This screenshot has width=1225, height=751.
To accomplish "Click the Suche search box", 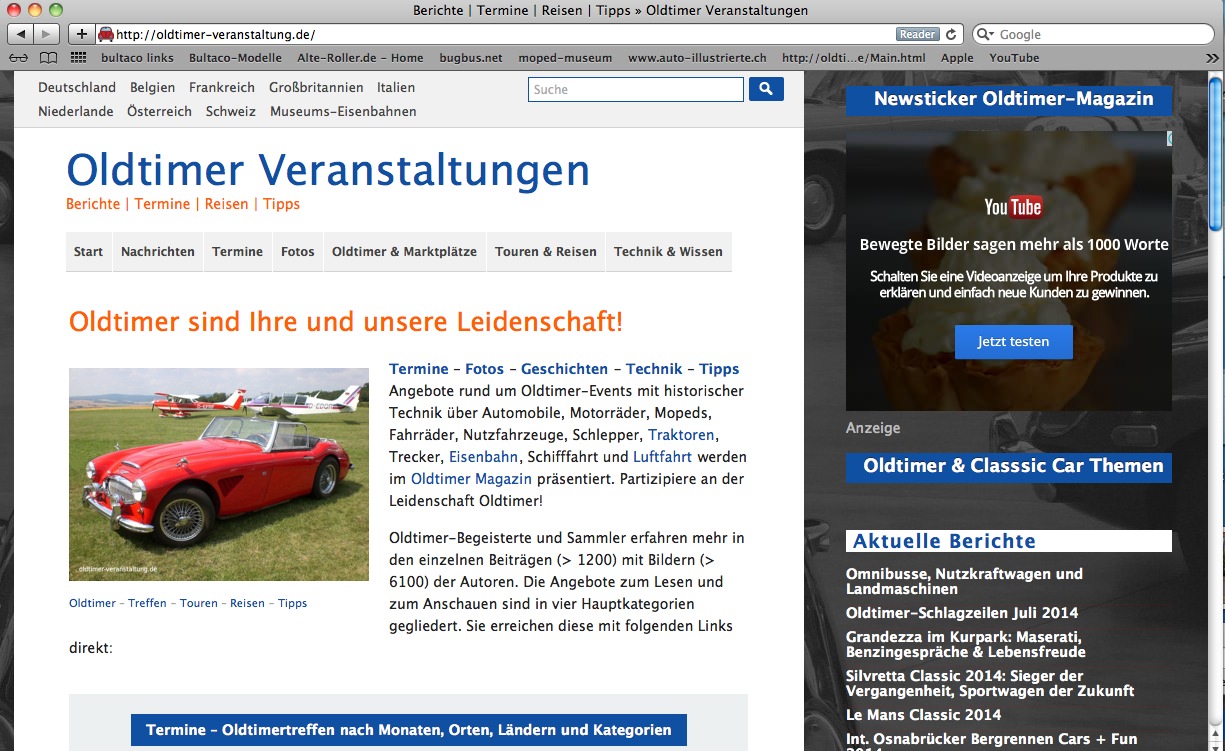I will point(636,89).
